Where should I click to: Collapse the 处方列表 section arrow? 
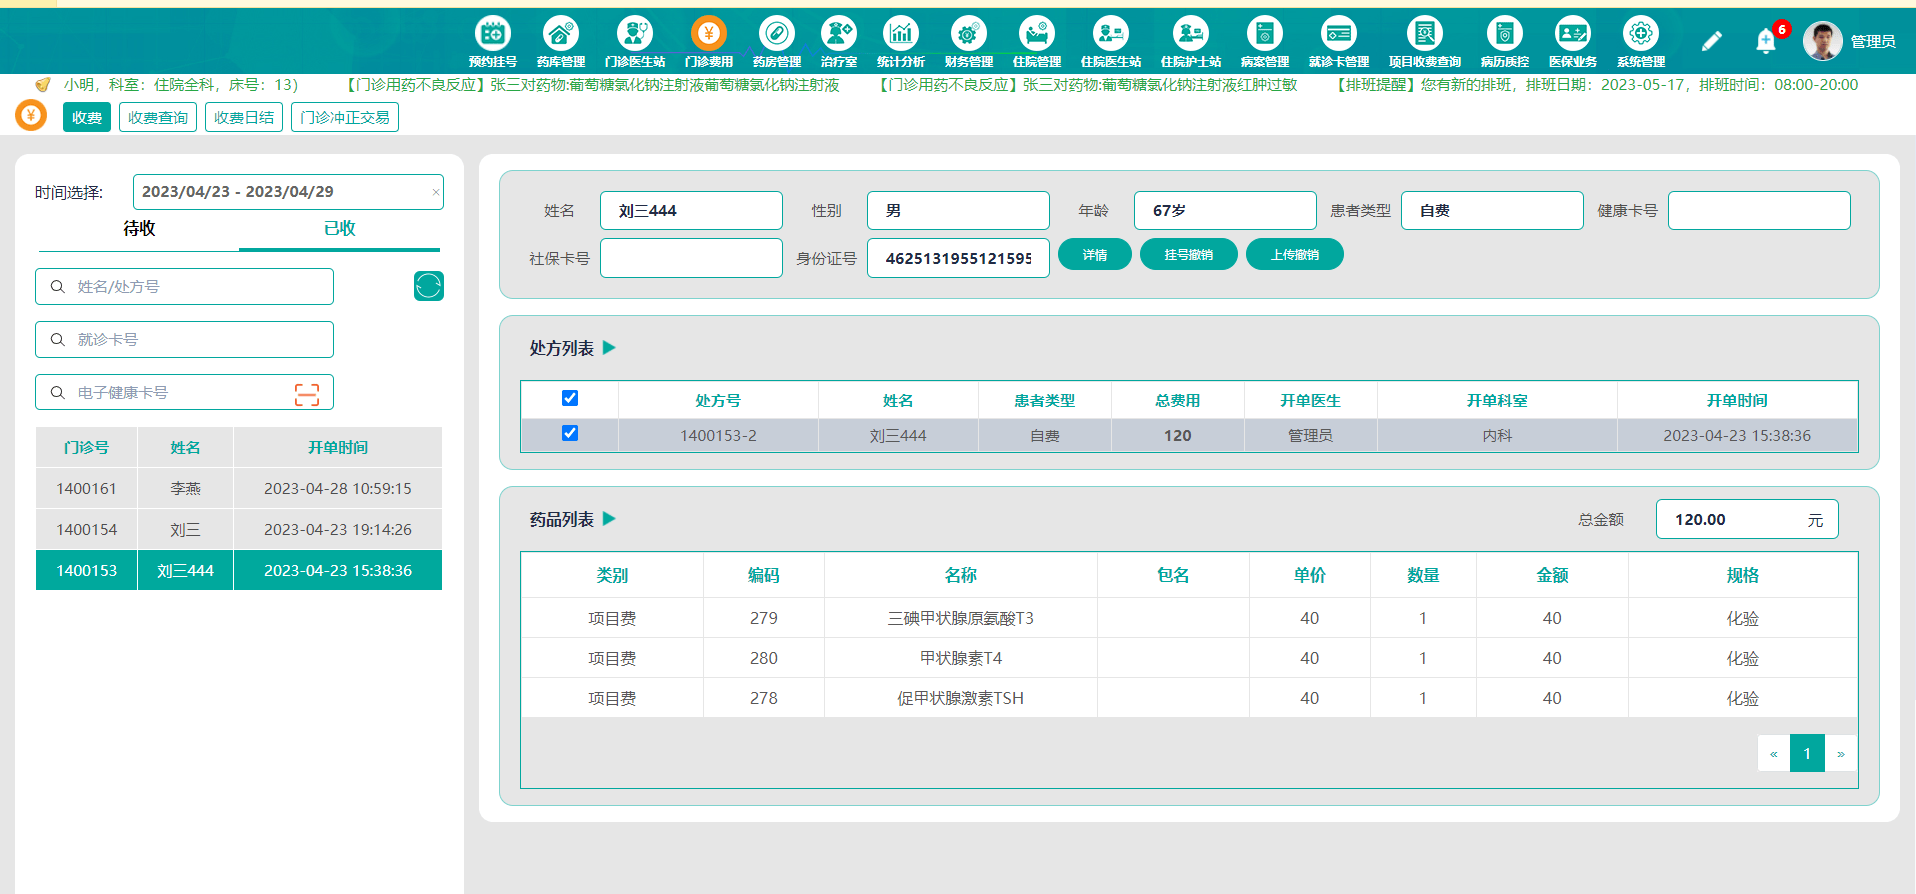click(x=609, y=348)
